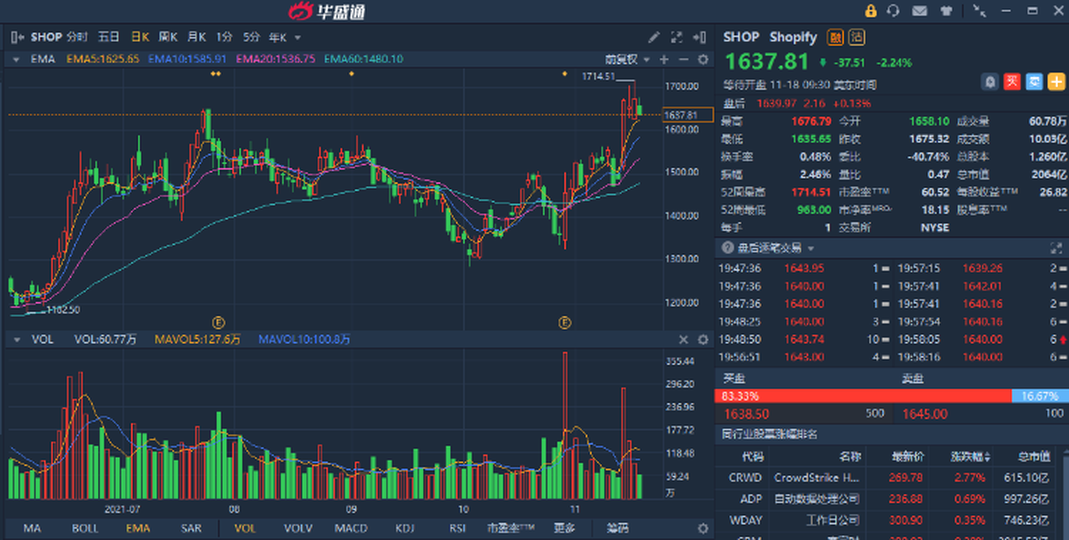Switch to the 分时 intraday tab
1069x540 pixels.
pos(77,37)
